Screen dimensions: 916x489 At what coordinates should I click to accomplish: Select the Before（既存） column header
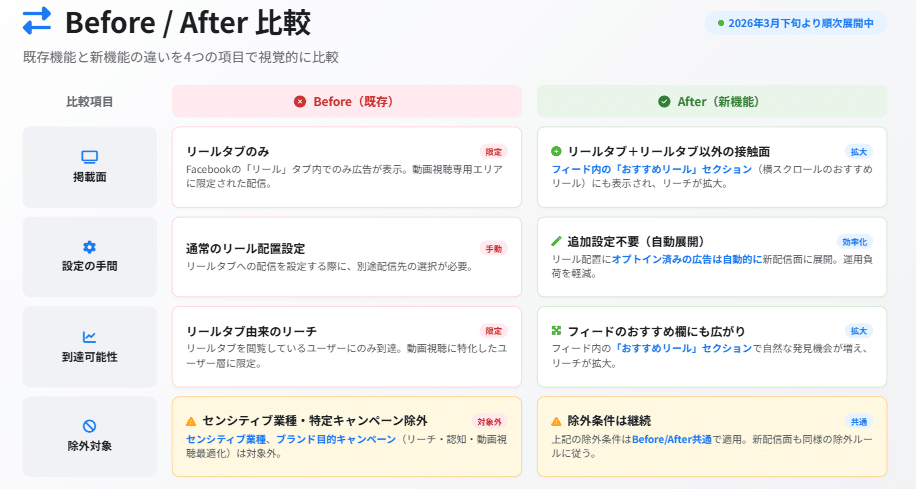(346, 102)
